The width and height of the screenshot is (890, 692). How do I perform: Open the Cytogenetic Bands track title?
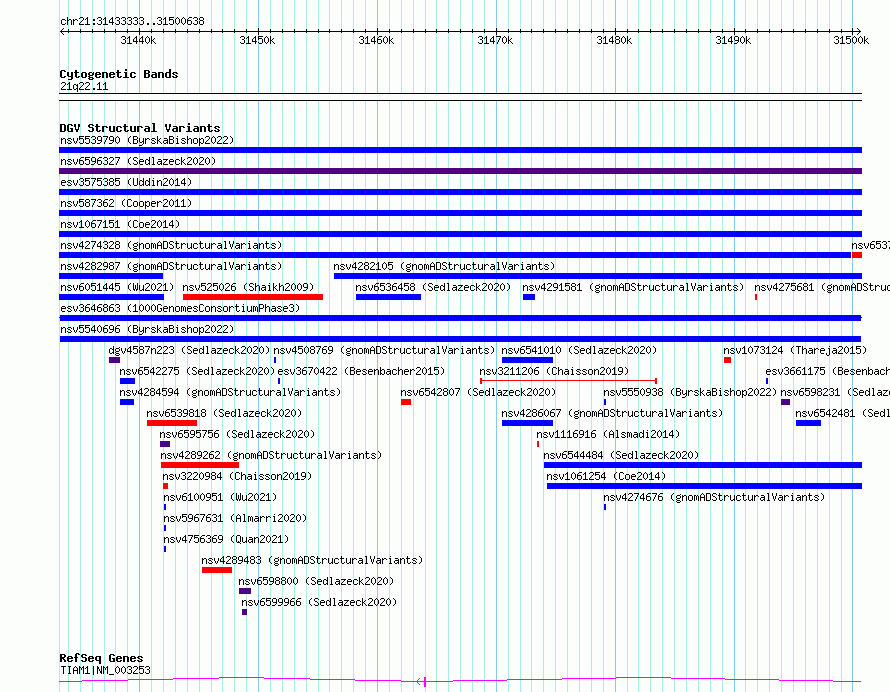(x=119, y=74)
